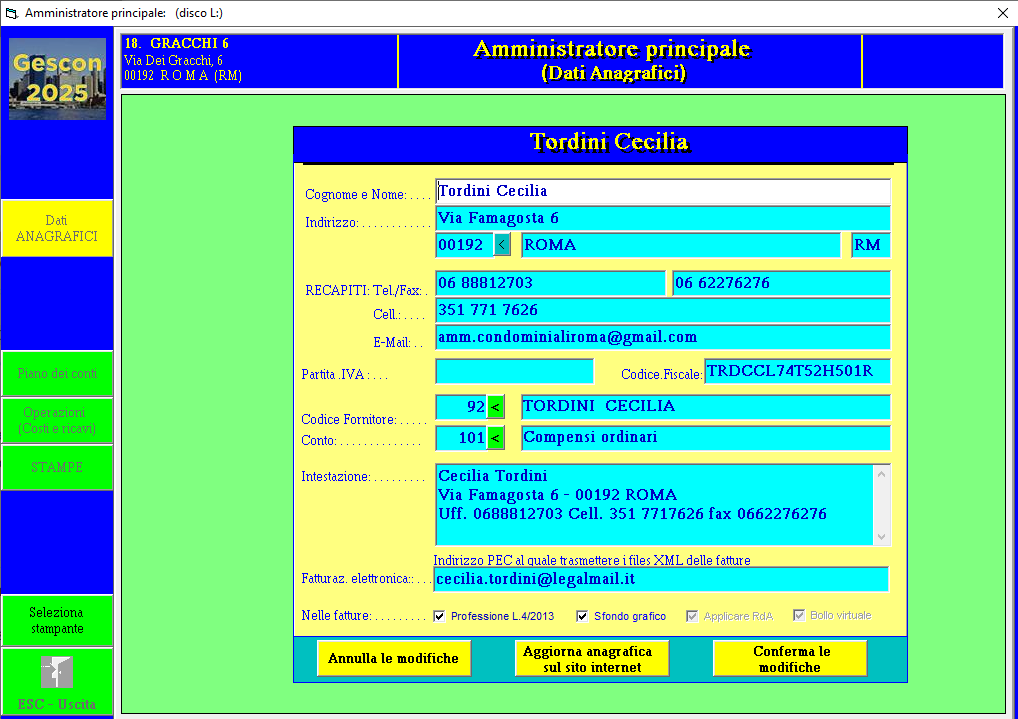This screenshot has width=1018, height=719.
Task: Toggle the Professione L.4/2013 checkbox
Action: click(440, 616)
